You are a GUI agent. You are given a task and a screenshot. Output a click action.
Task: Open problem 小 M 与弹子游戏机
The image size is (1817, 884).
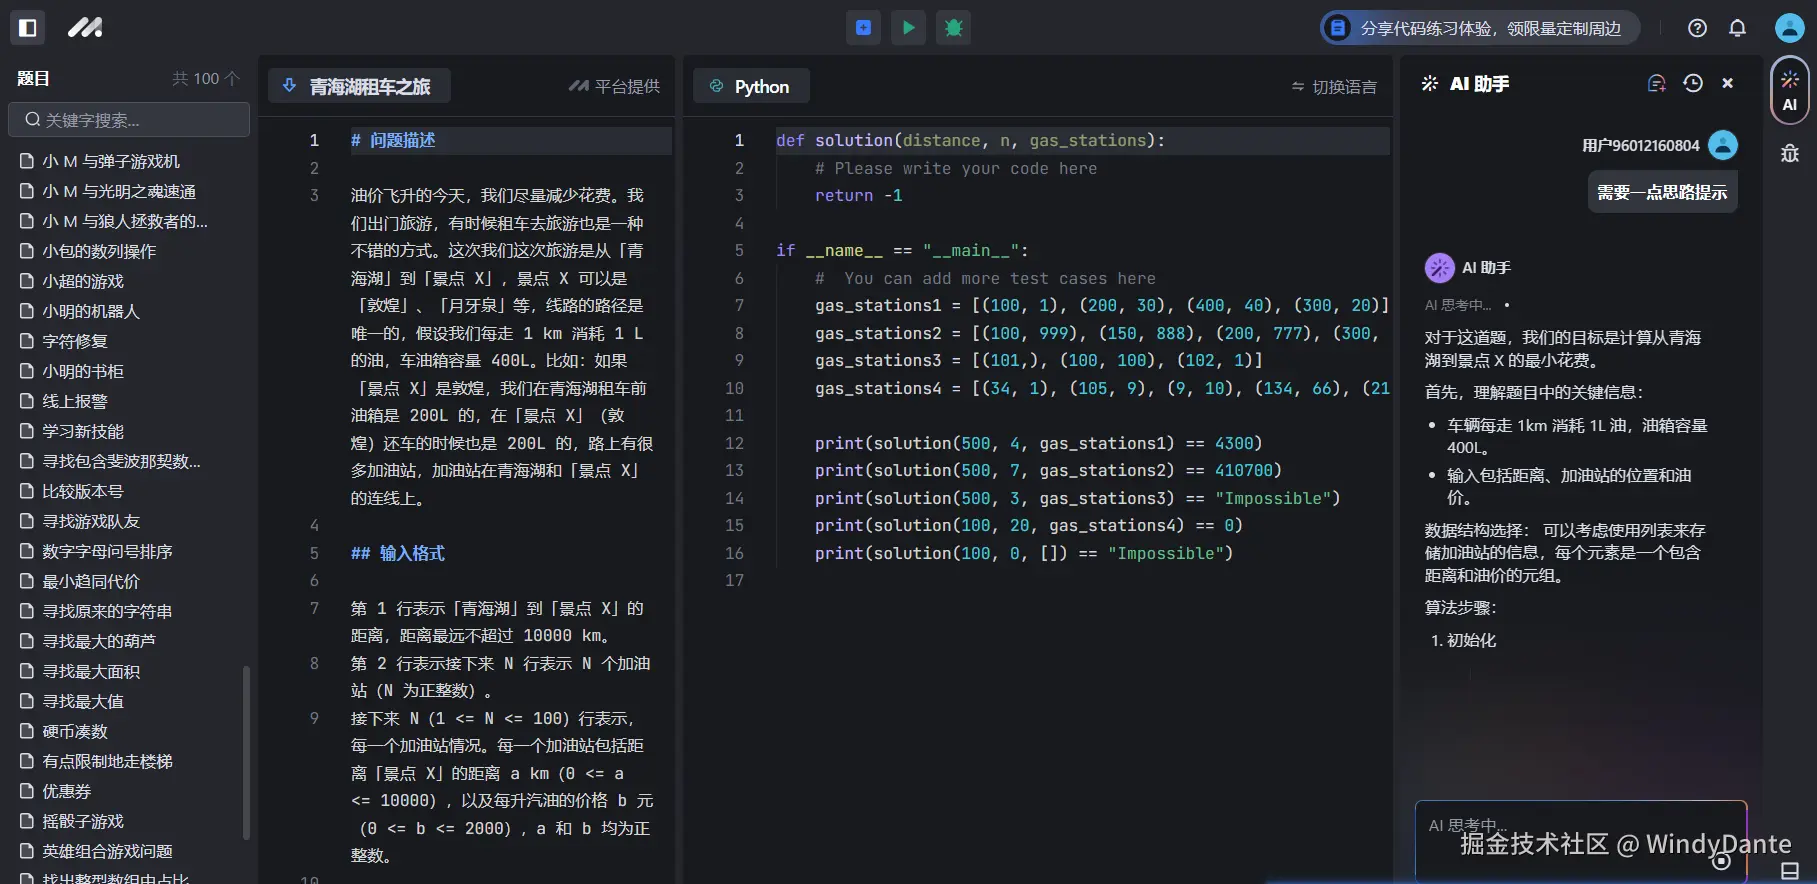tap(110, 161)
